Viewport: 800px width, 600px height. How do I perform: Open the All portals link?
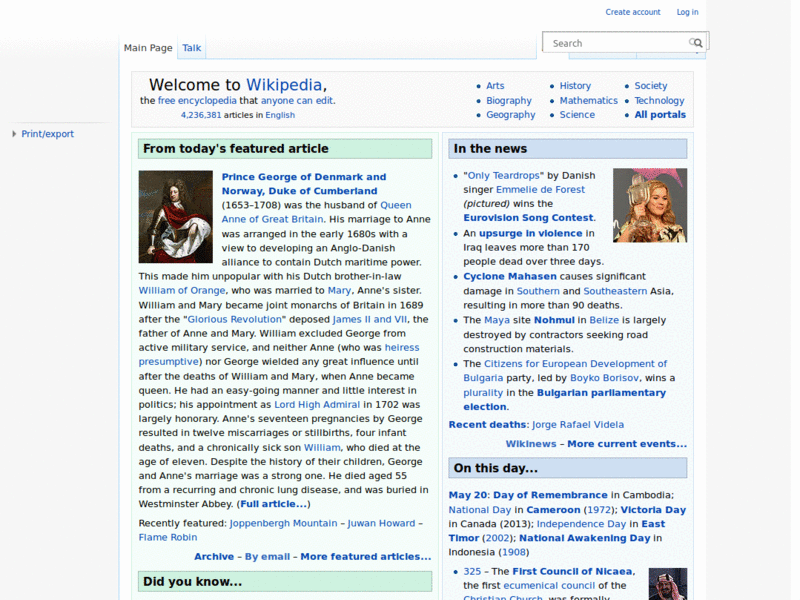pos(660,115)
